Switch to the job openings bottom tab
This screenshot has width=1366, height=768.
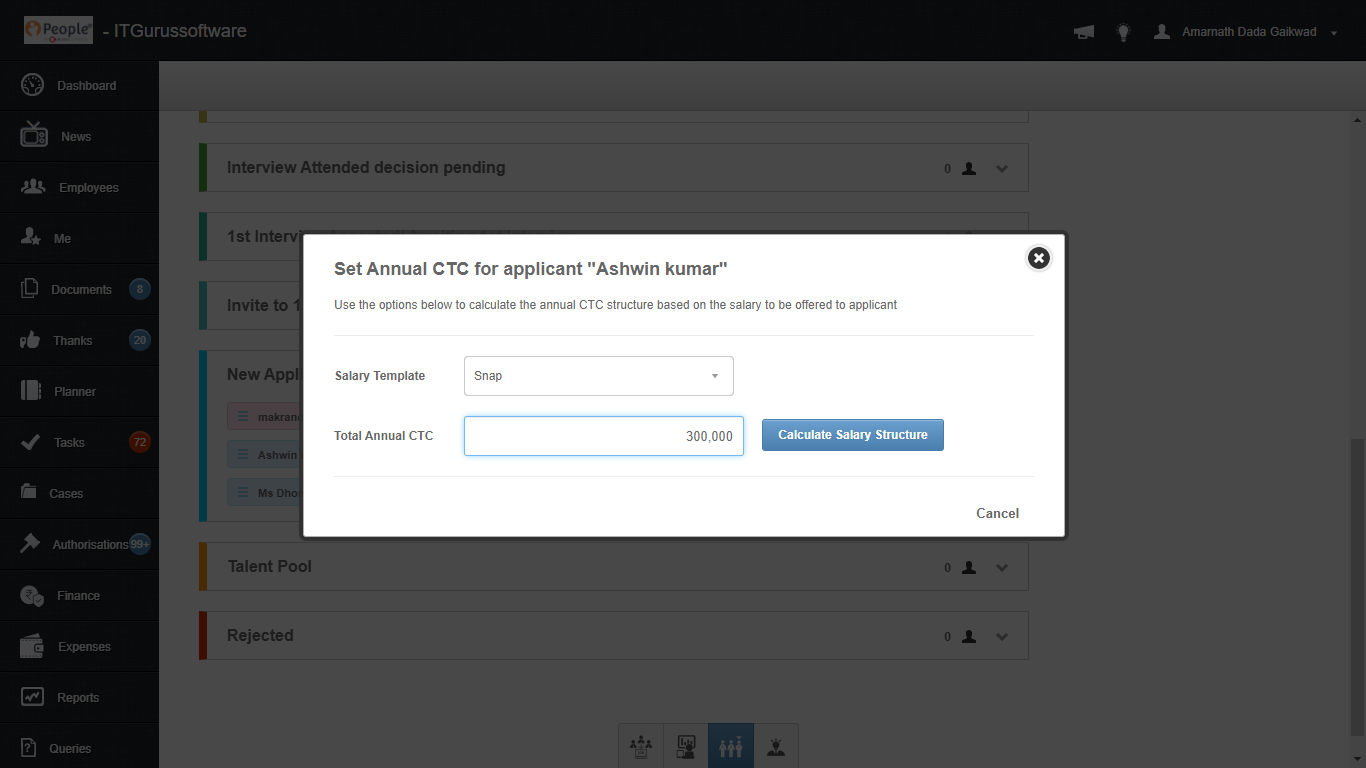[641, 746]
